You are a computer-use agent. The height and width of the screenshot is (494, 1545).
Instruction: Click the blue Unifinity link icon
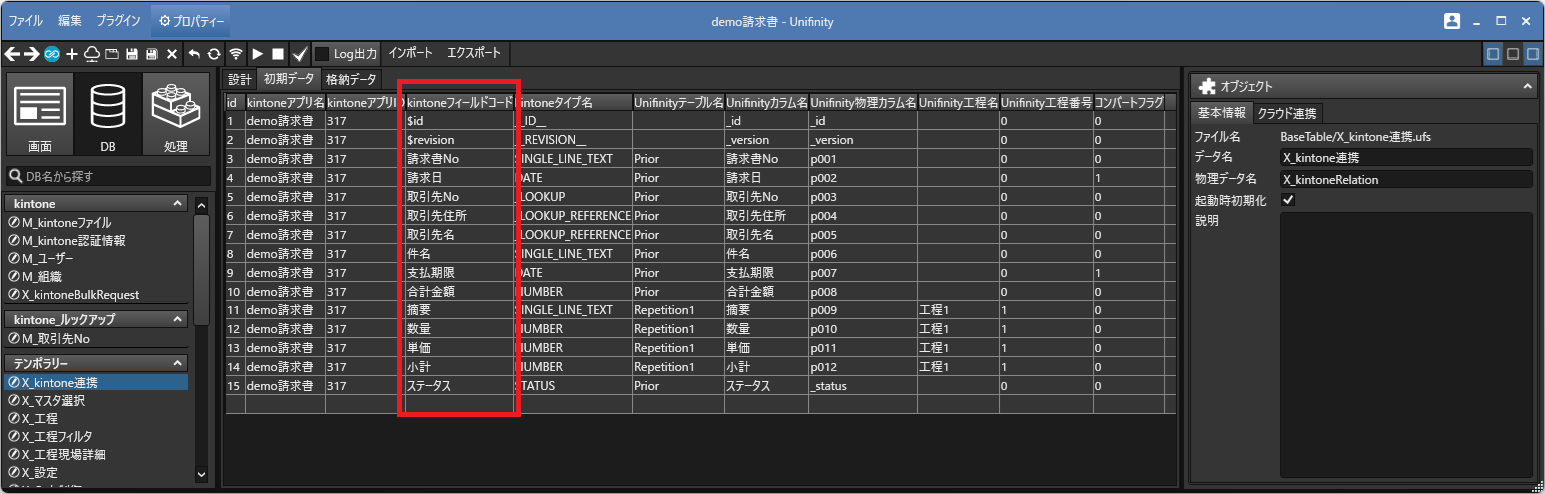click(51, 53)
